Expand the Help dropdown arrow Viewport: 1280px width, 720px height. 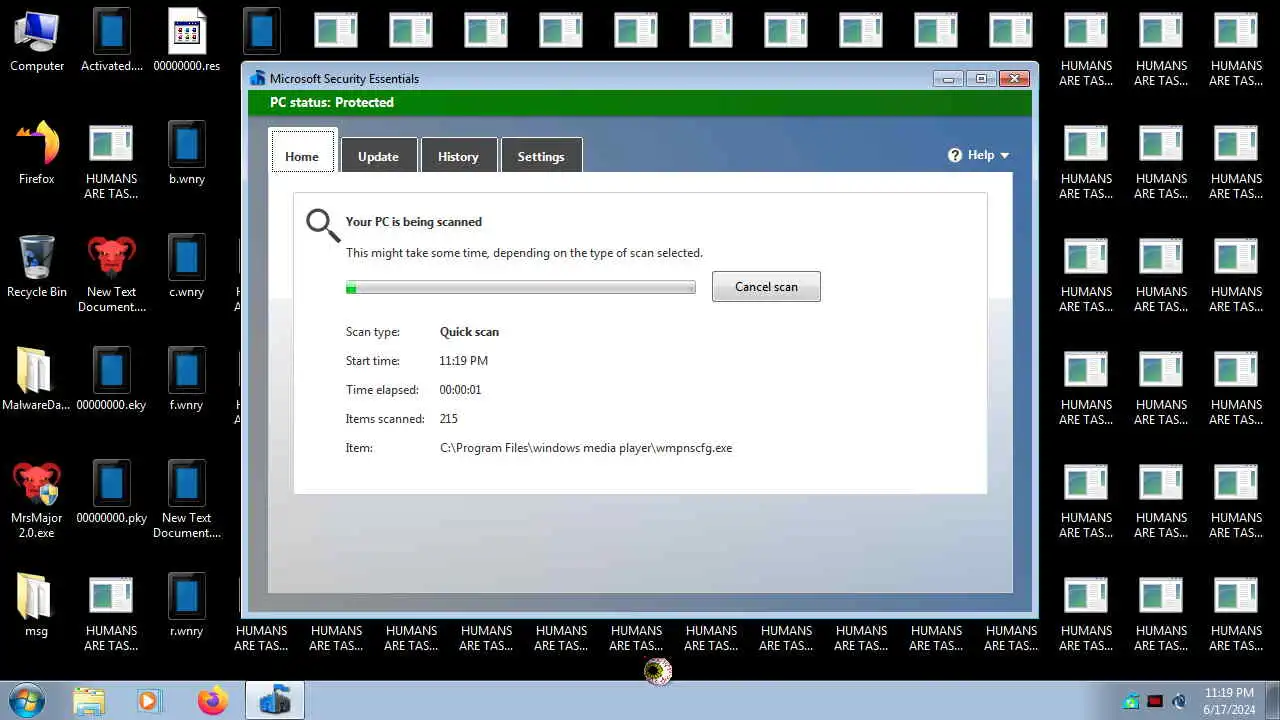[1005, 155]
